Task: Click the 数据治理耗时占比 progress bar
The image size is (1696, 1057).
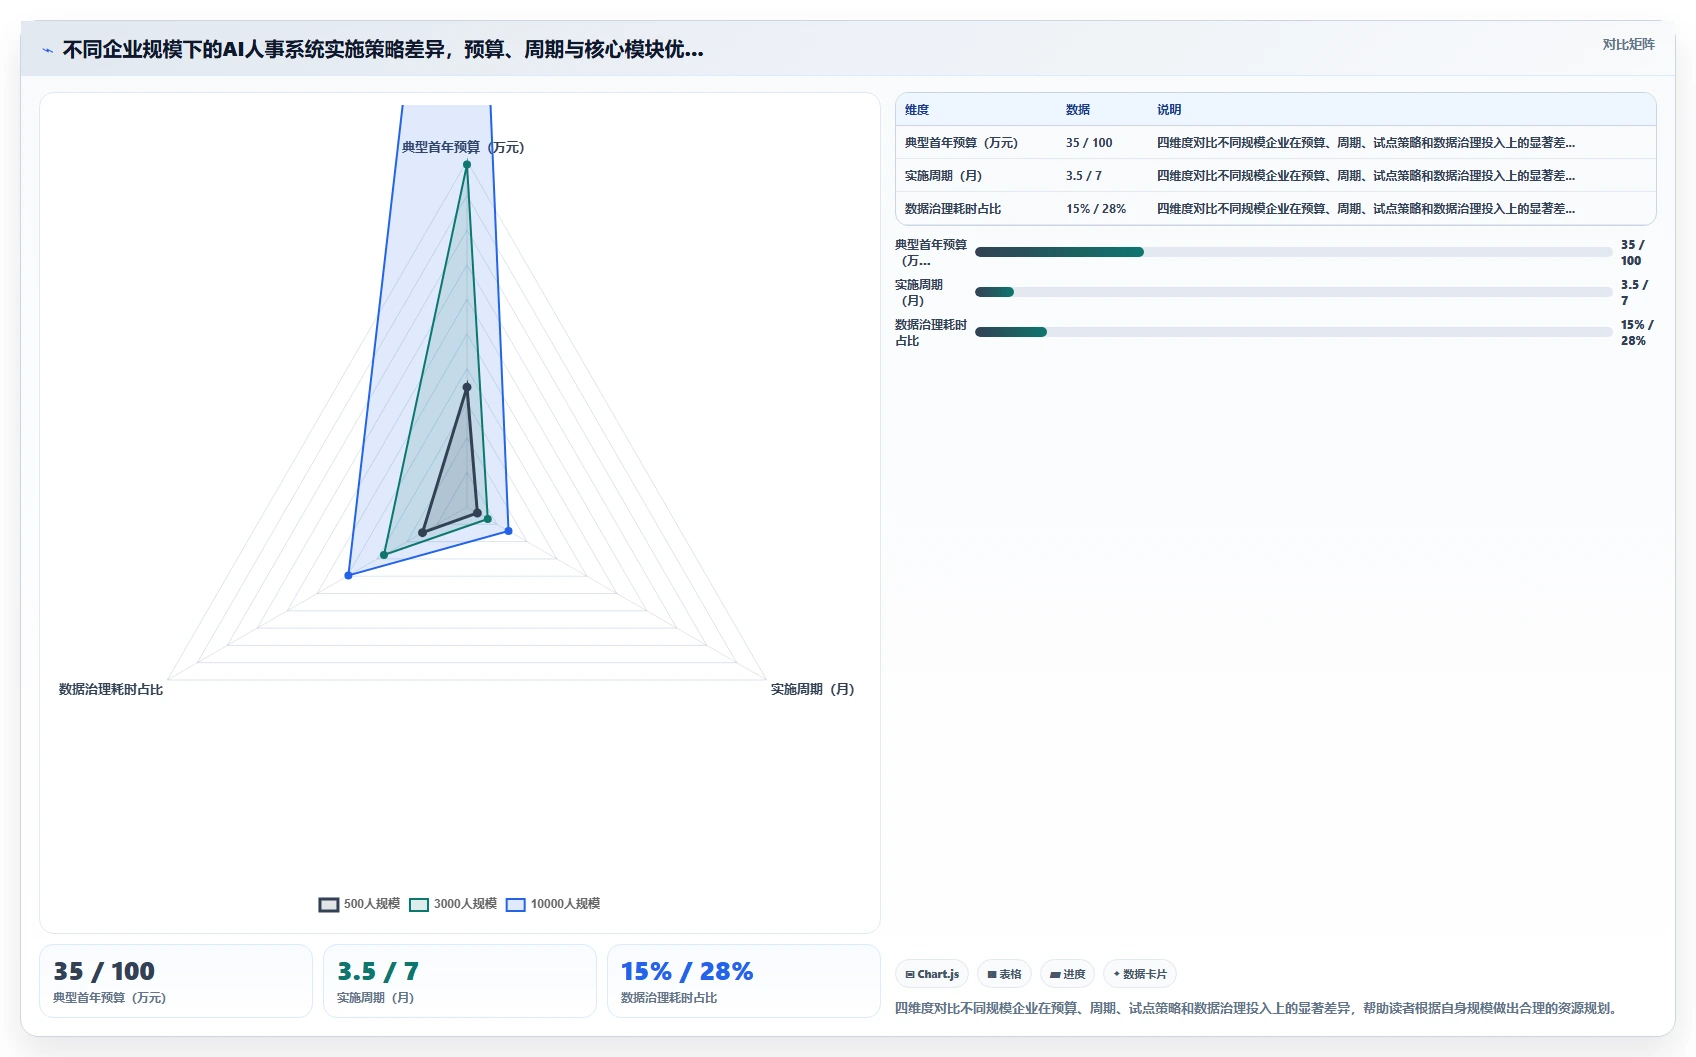Action: [x=1293, y=332]
